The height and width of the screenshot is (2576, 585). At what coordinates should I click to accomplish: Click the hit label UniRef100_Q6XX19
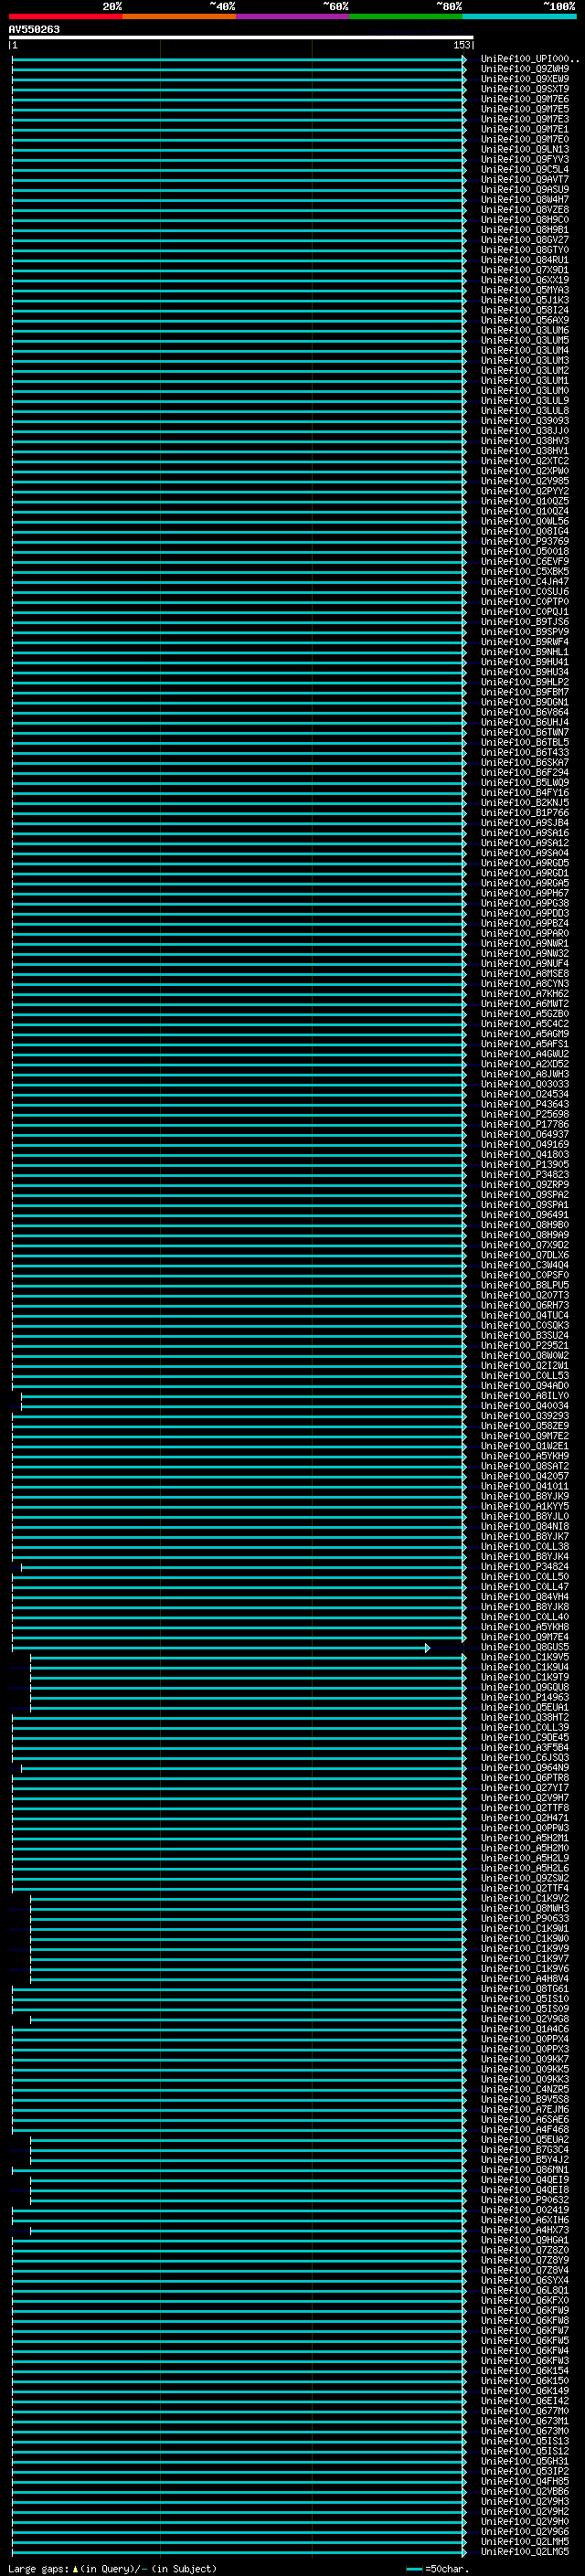(525, 280)
